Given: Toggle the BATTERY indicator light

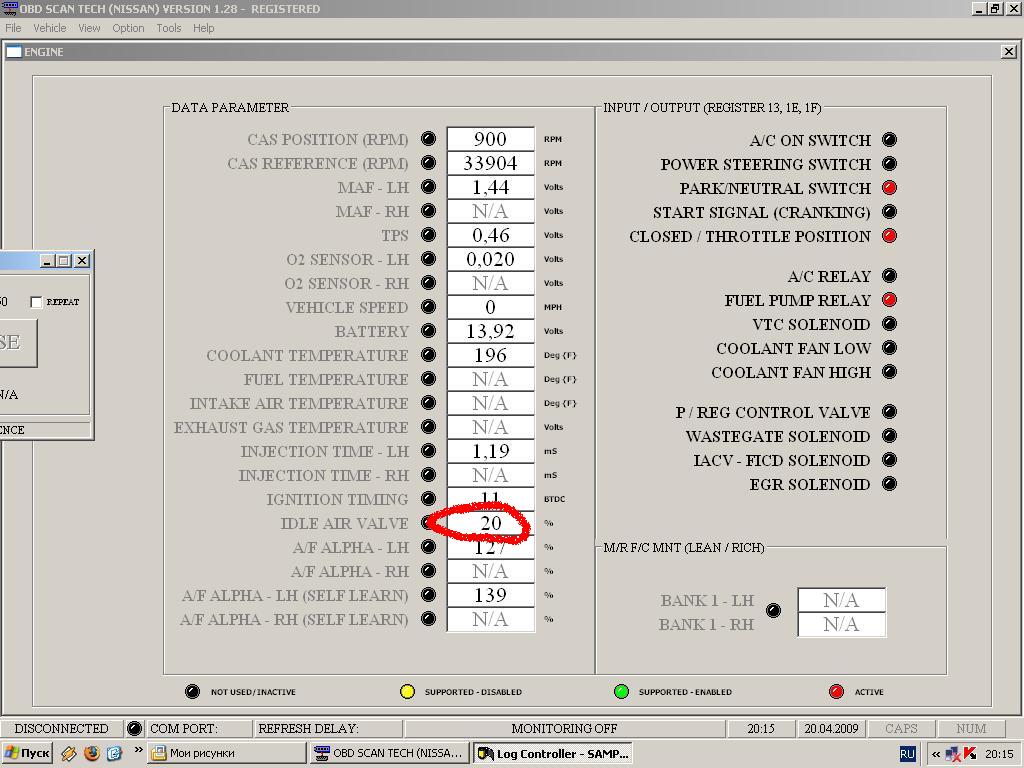Looking at the screenshot, I should click(x=428, y=330).
